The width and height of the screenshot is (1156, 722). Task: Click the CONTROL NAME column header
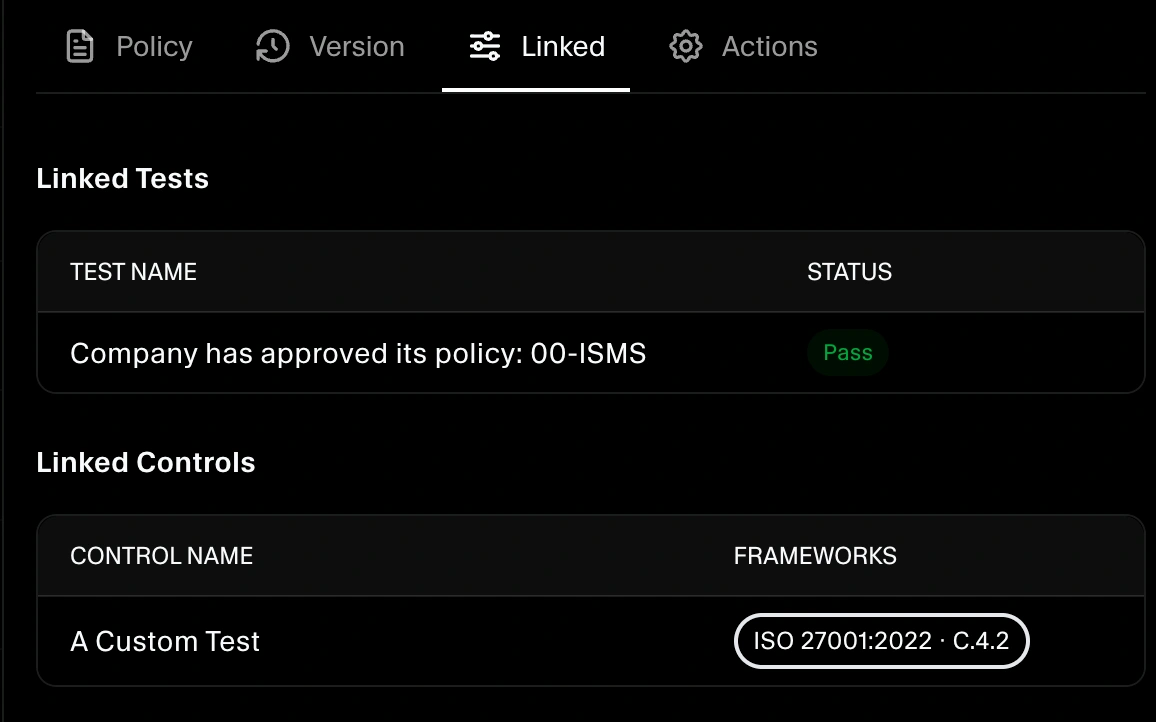pos(161,555)
